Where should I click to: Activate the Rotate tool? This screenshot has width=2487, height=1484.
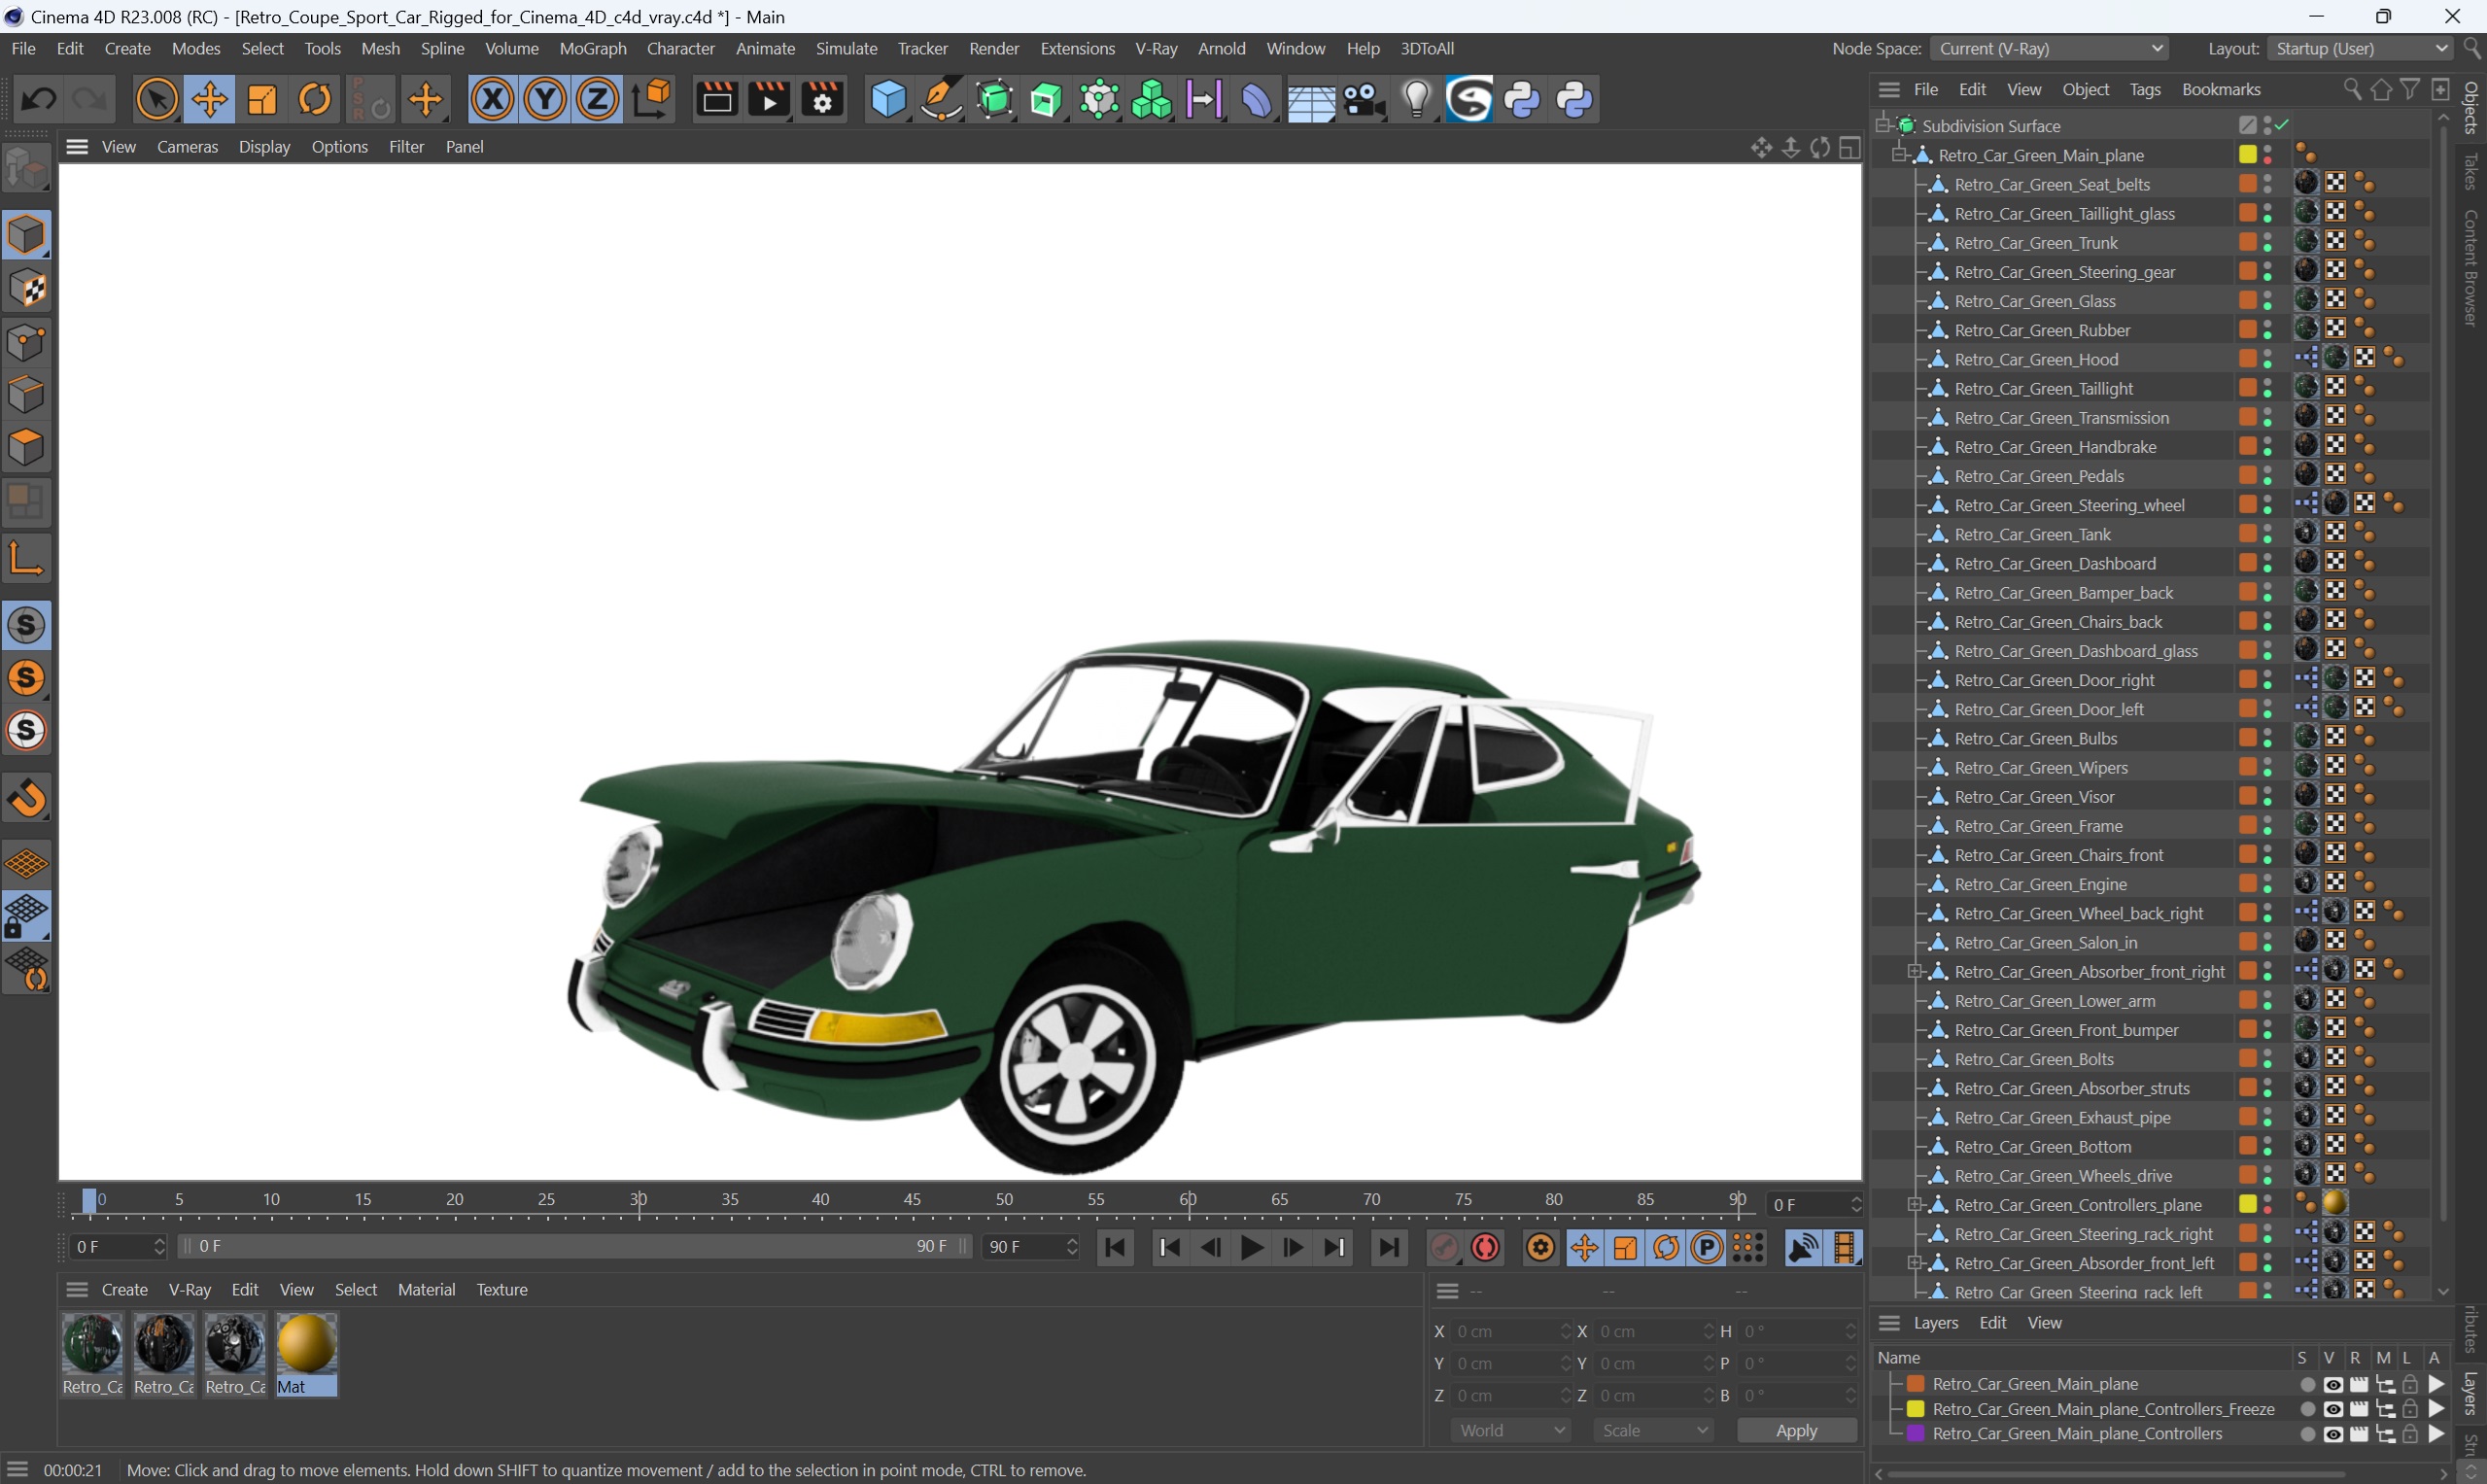[x=315, y=100]
